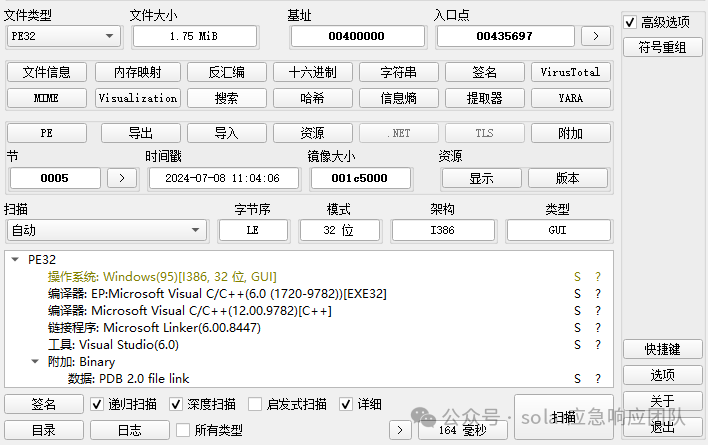Click the 时间戳 field 2024-07-08 11:04:06
Viewport: 708px width, 445px height.
[x=223, y=178]
